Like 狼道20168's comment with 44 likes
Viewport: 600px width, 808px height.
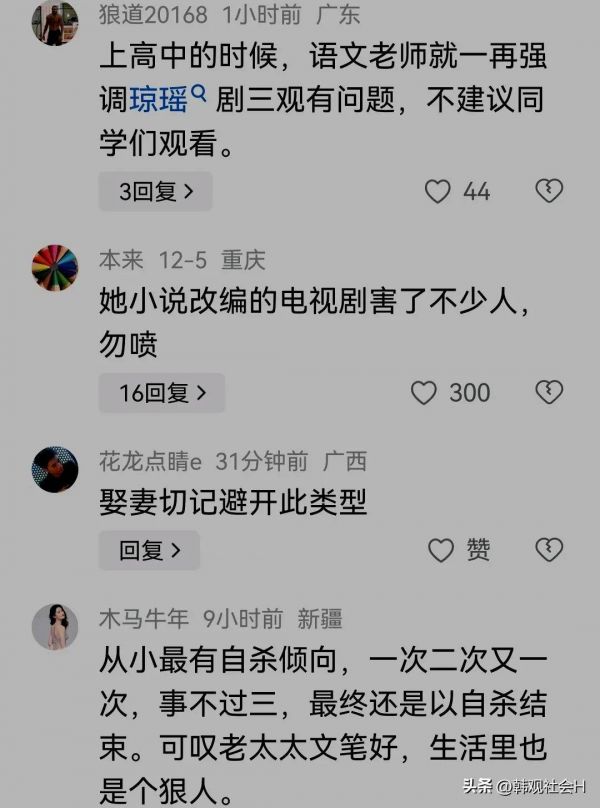point(438,191)
